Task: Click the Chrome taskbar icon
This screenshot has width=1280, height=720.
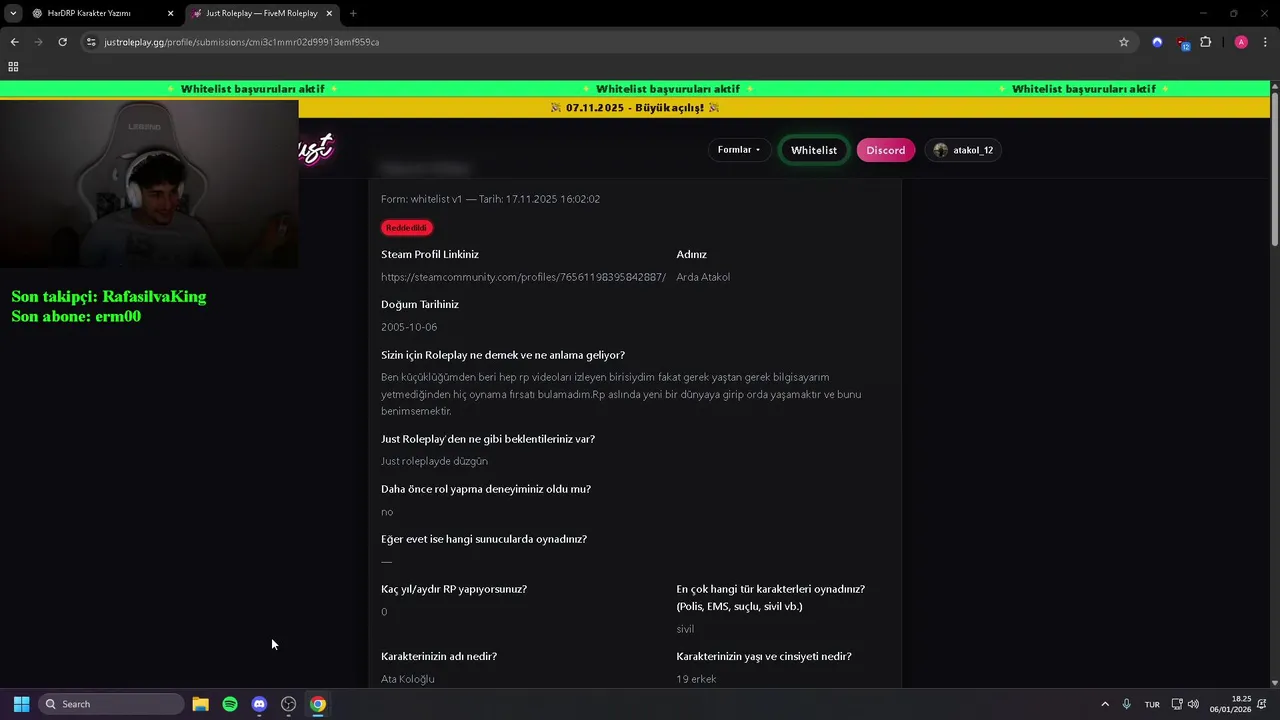Action: (x=318, y=704)
